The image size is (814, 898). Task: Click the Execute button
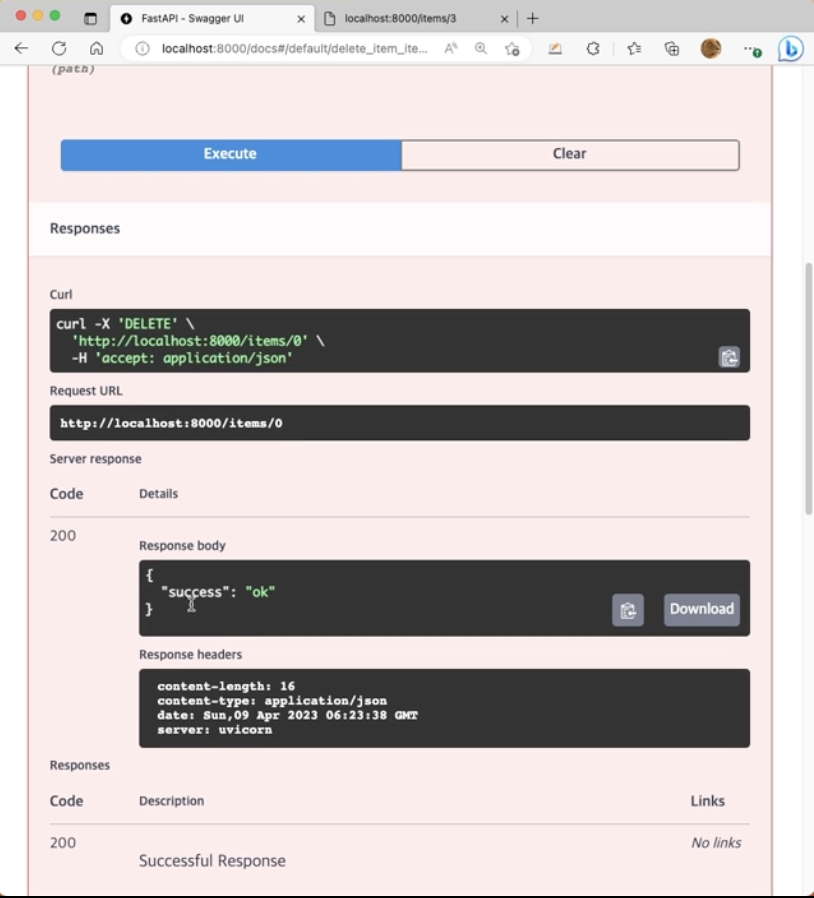(231, 155)
